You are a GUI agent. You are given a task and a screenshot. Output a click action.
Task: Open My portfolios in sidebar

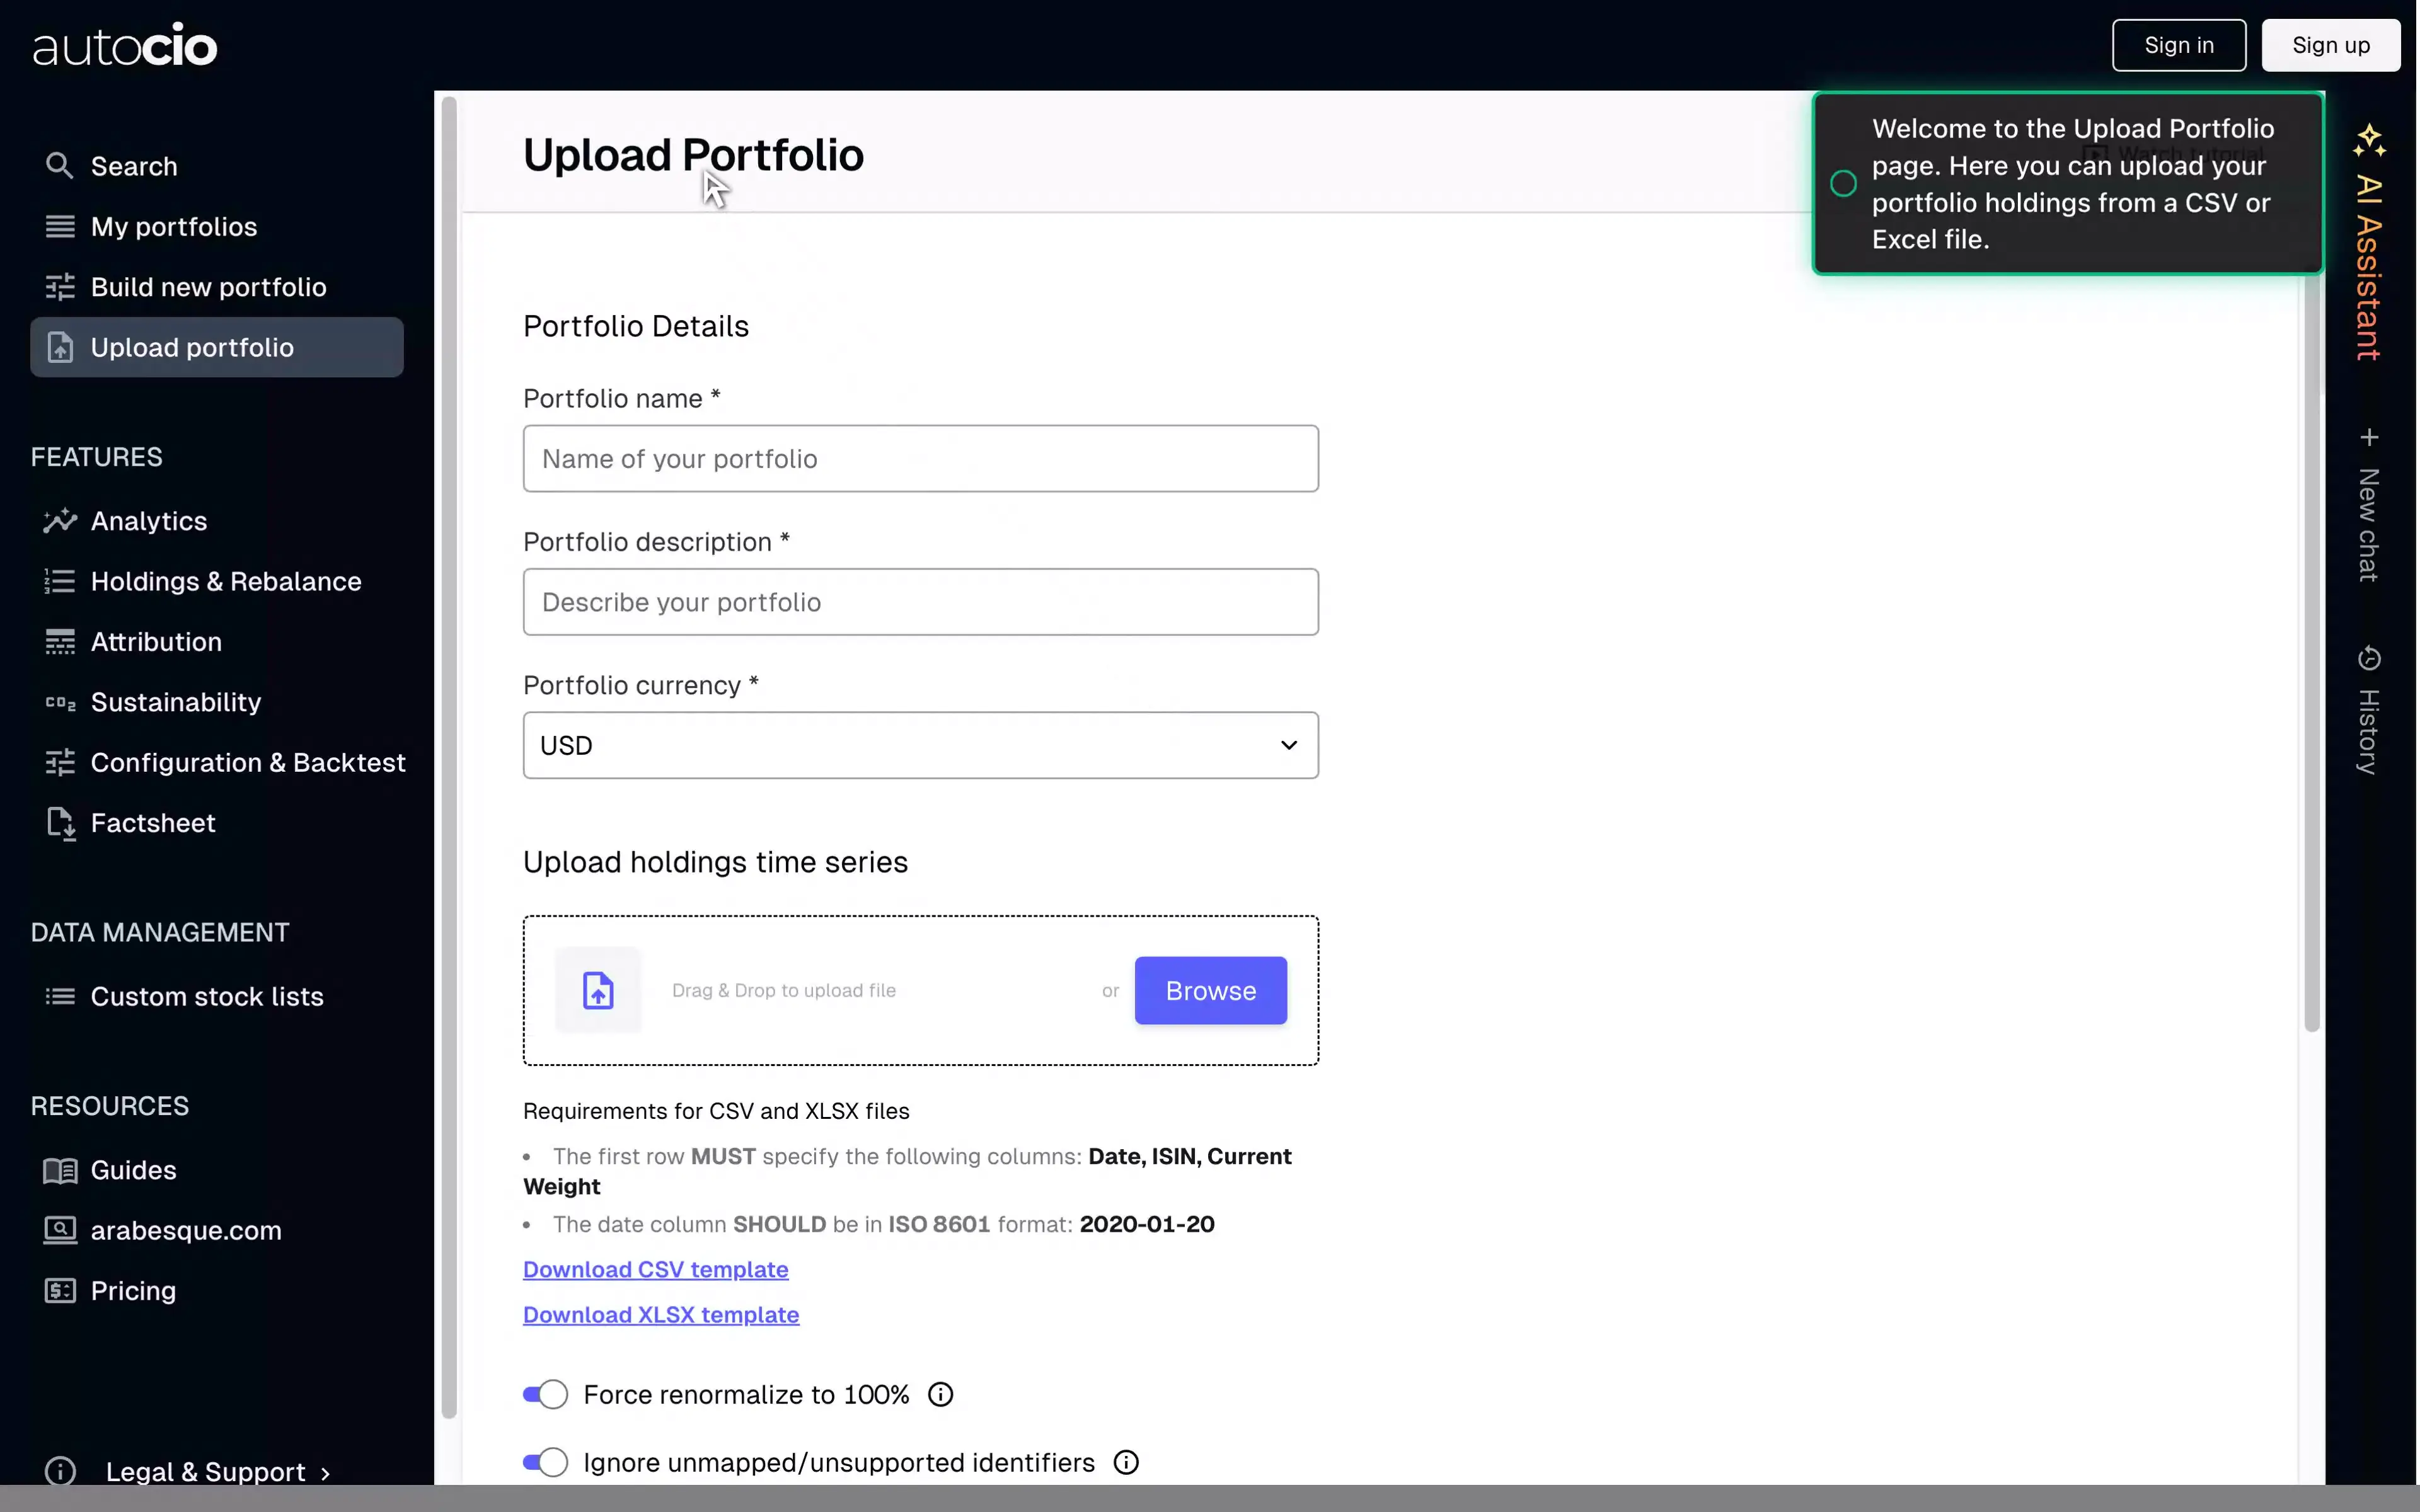pyautogui.click(x=174, y=227)
